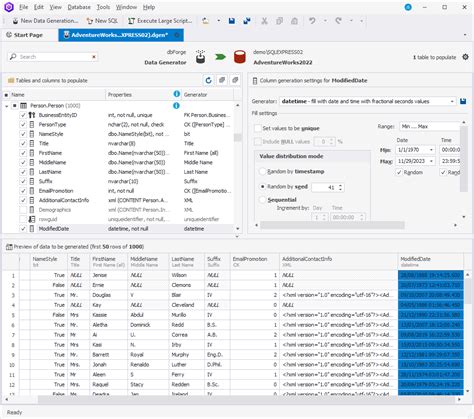Click the Copy icon in toolbar
Screen dimensions: 474x419
tap(279, 21)
